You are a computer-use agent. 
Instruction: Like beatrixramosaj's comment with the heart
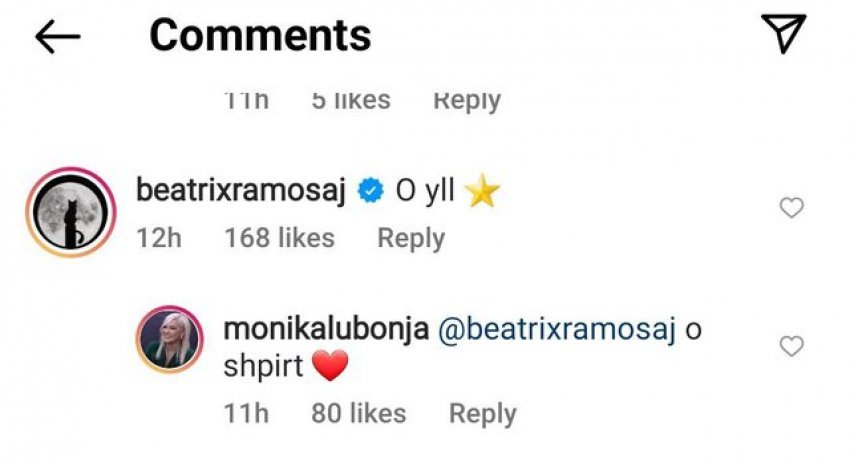[x=791, y=208]
